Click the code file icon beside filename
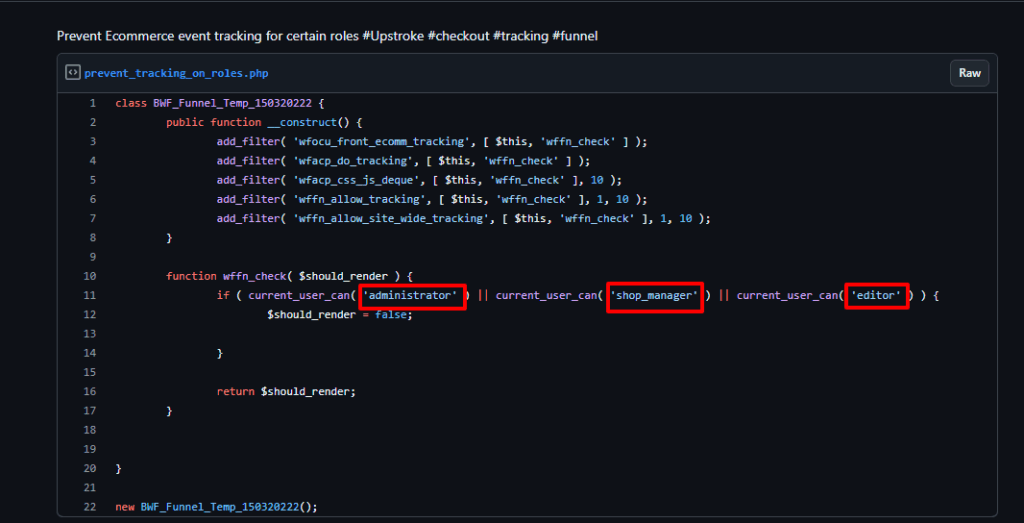Screen dimensions: 1024x523 point(72,72)
